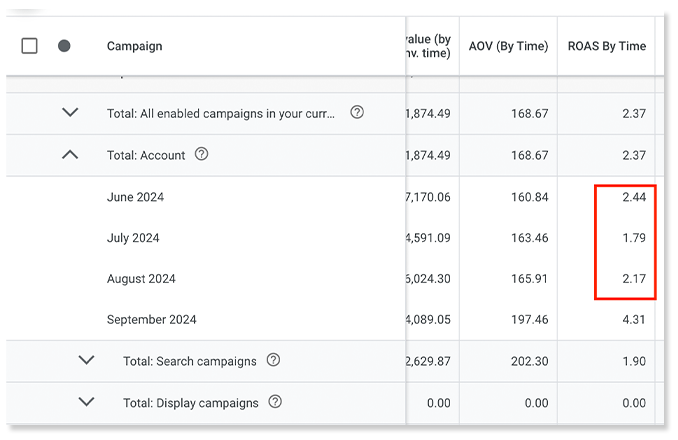678x440 pixels.
Task: Click the conversion value by time header
Action: [x=428, y=46]
